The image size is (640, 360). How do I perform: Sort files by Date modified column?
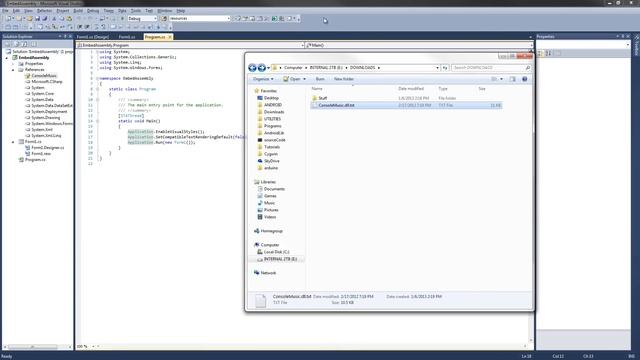click(x=411, y=89)
